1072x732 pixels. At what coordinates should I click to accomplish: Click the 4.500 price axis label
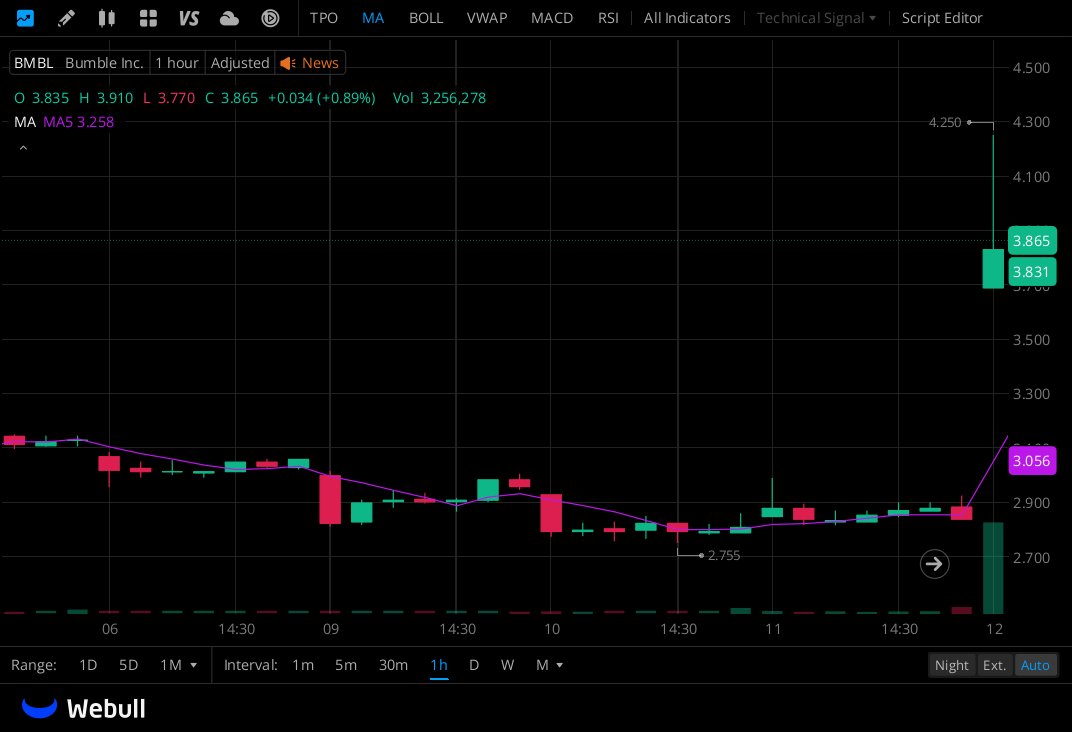[x=1031, y=68]
